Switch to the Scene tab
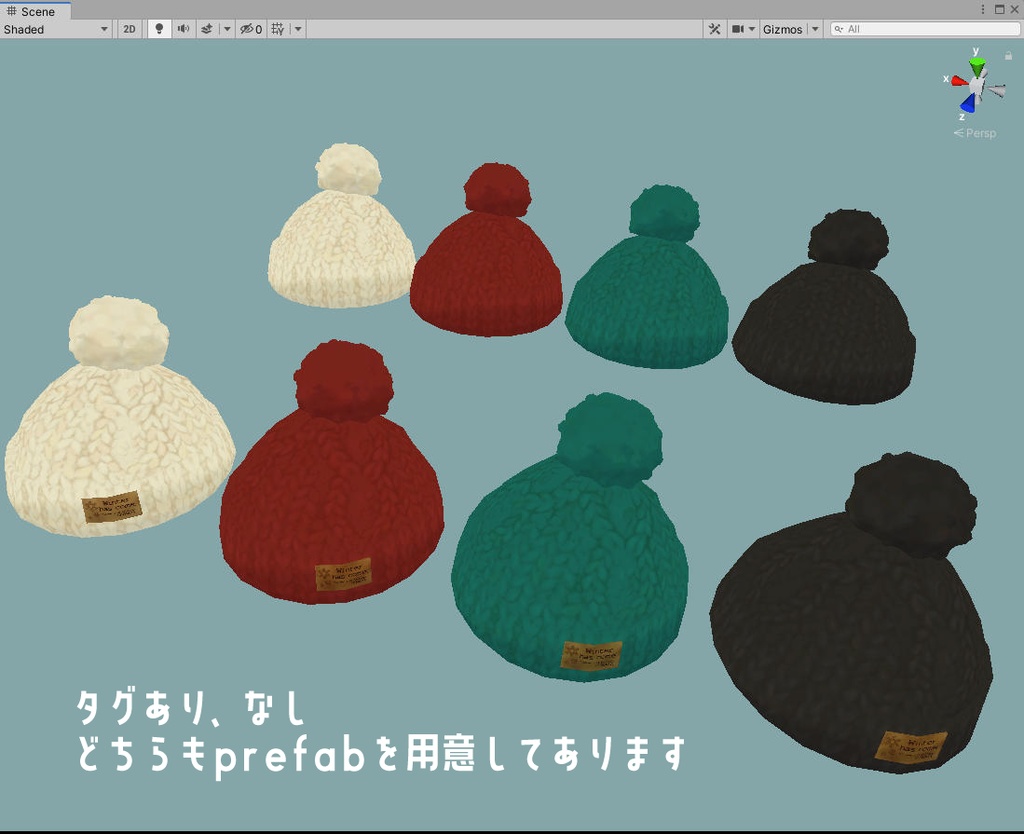This screenshot has height=834, width=1024. 38,11
